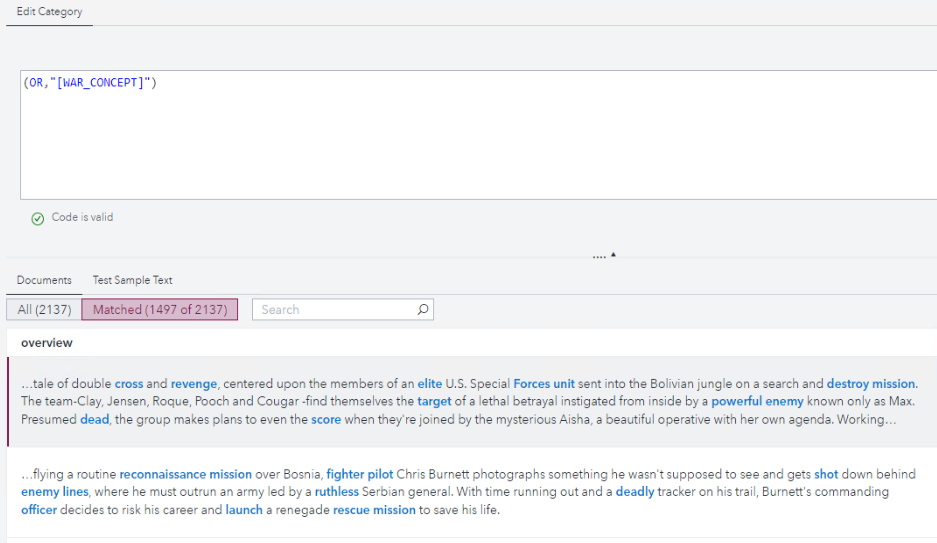Select the Edit Category tab
Image resolution: width=937 pixels, height=543 pixels.
pos(49,12)
